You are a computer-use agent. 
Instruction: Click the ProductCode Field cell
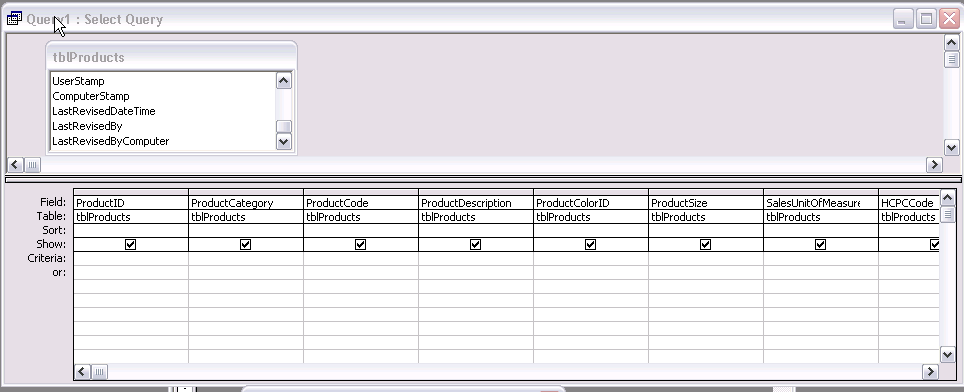pyautogui.click(x=361, y=203)
